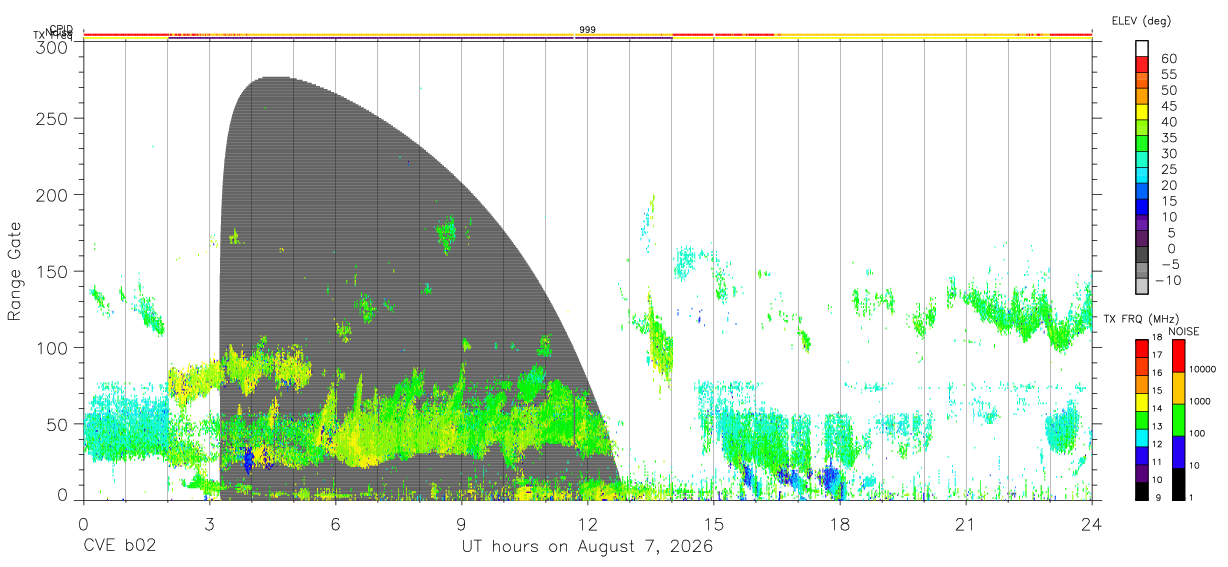Click the 'Range Gate' y-axis label
Image resolution: width=1228 pixels, height=567 pixels.
[15, 271]
